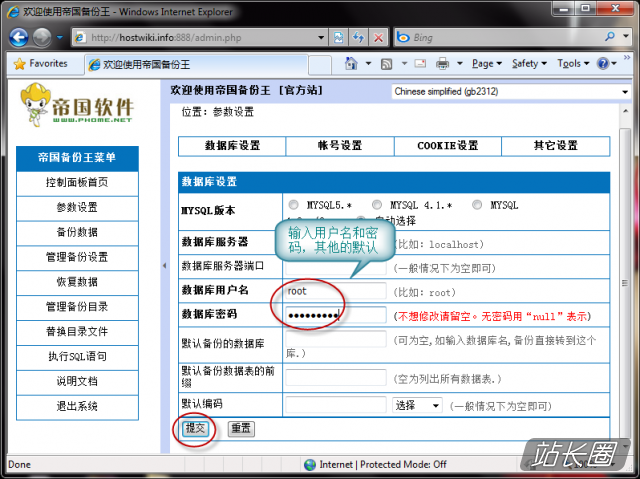This screenshot has height=479, width=640.
Task: Click the 数据库用户名 field containing root
Action: click(x=336, y=291)
